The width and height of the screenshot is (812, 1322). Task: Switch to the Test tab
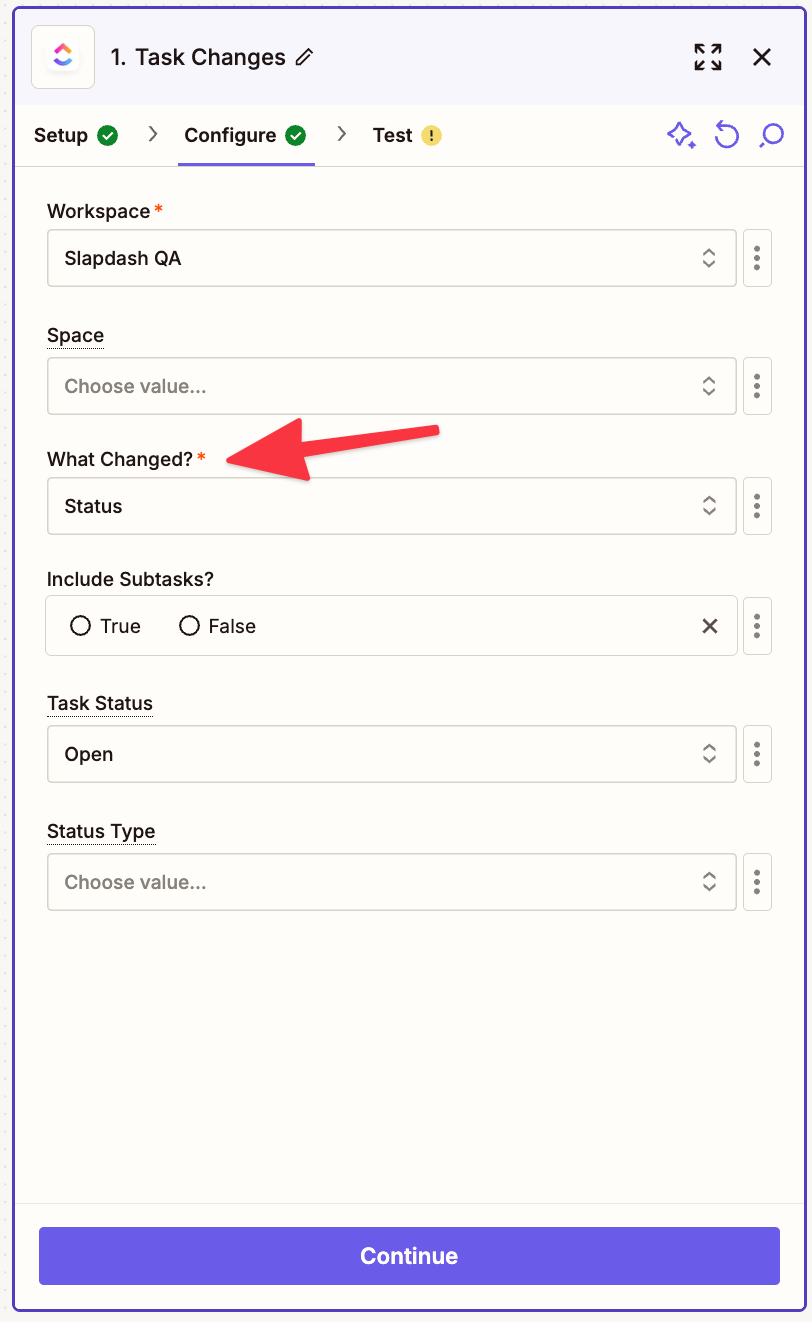click(x=407, y=135)
